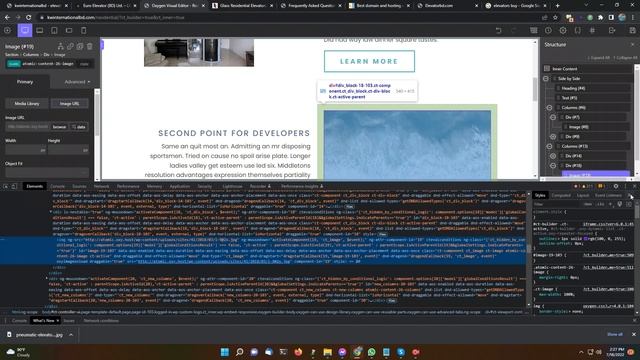Toggle the Structure panel icon in toolbar
Image resolution: width=640 pixels, height=360 pixels.
(533, 31)
